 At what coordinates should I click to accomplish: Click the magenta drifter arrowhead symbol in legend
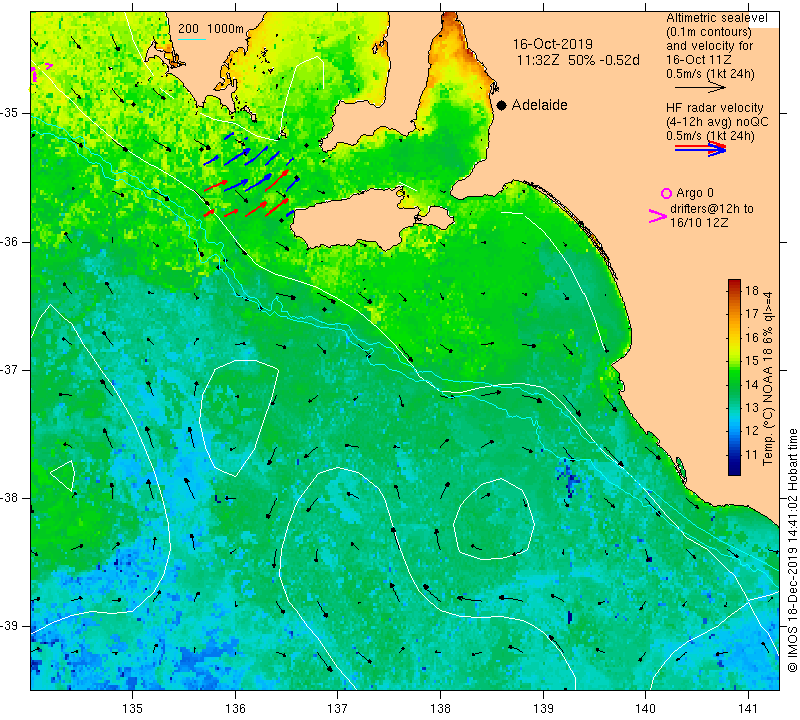[657, 216]
